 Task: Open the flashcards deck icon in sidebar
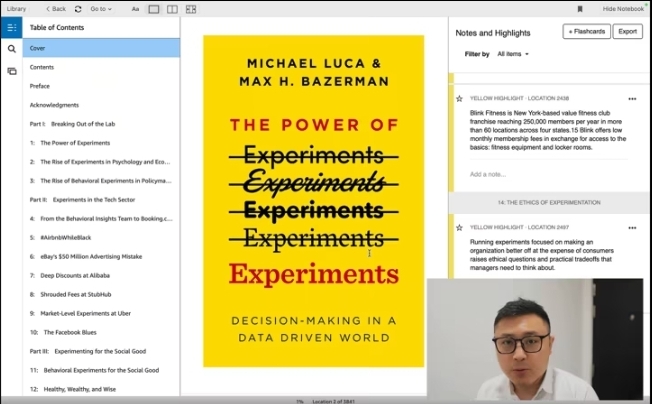tap(12, 71)
